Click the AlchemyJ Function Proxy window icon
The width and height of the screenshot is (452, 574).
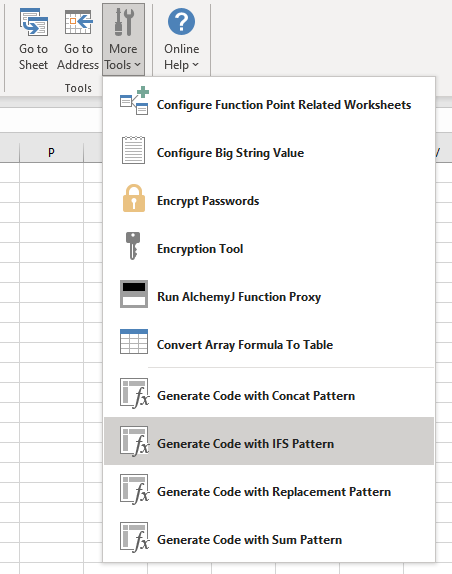pyautogui.click(x=134, y=294)
